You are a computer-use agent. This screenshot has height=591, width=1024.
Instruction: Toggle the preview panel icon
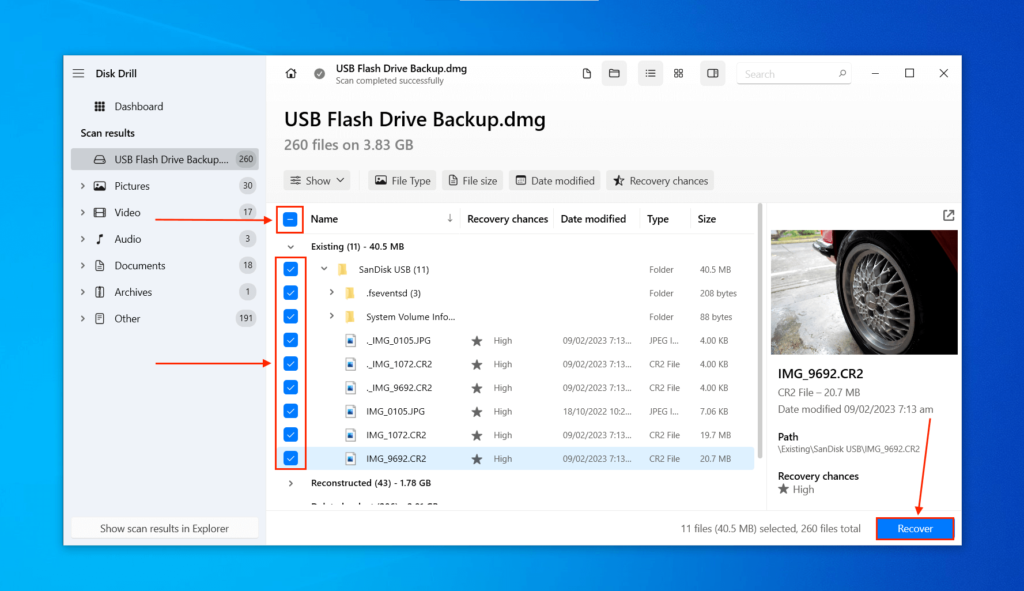point(712,73)
